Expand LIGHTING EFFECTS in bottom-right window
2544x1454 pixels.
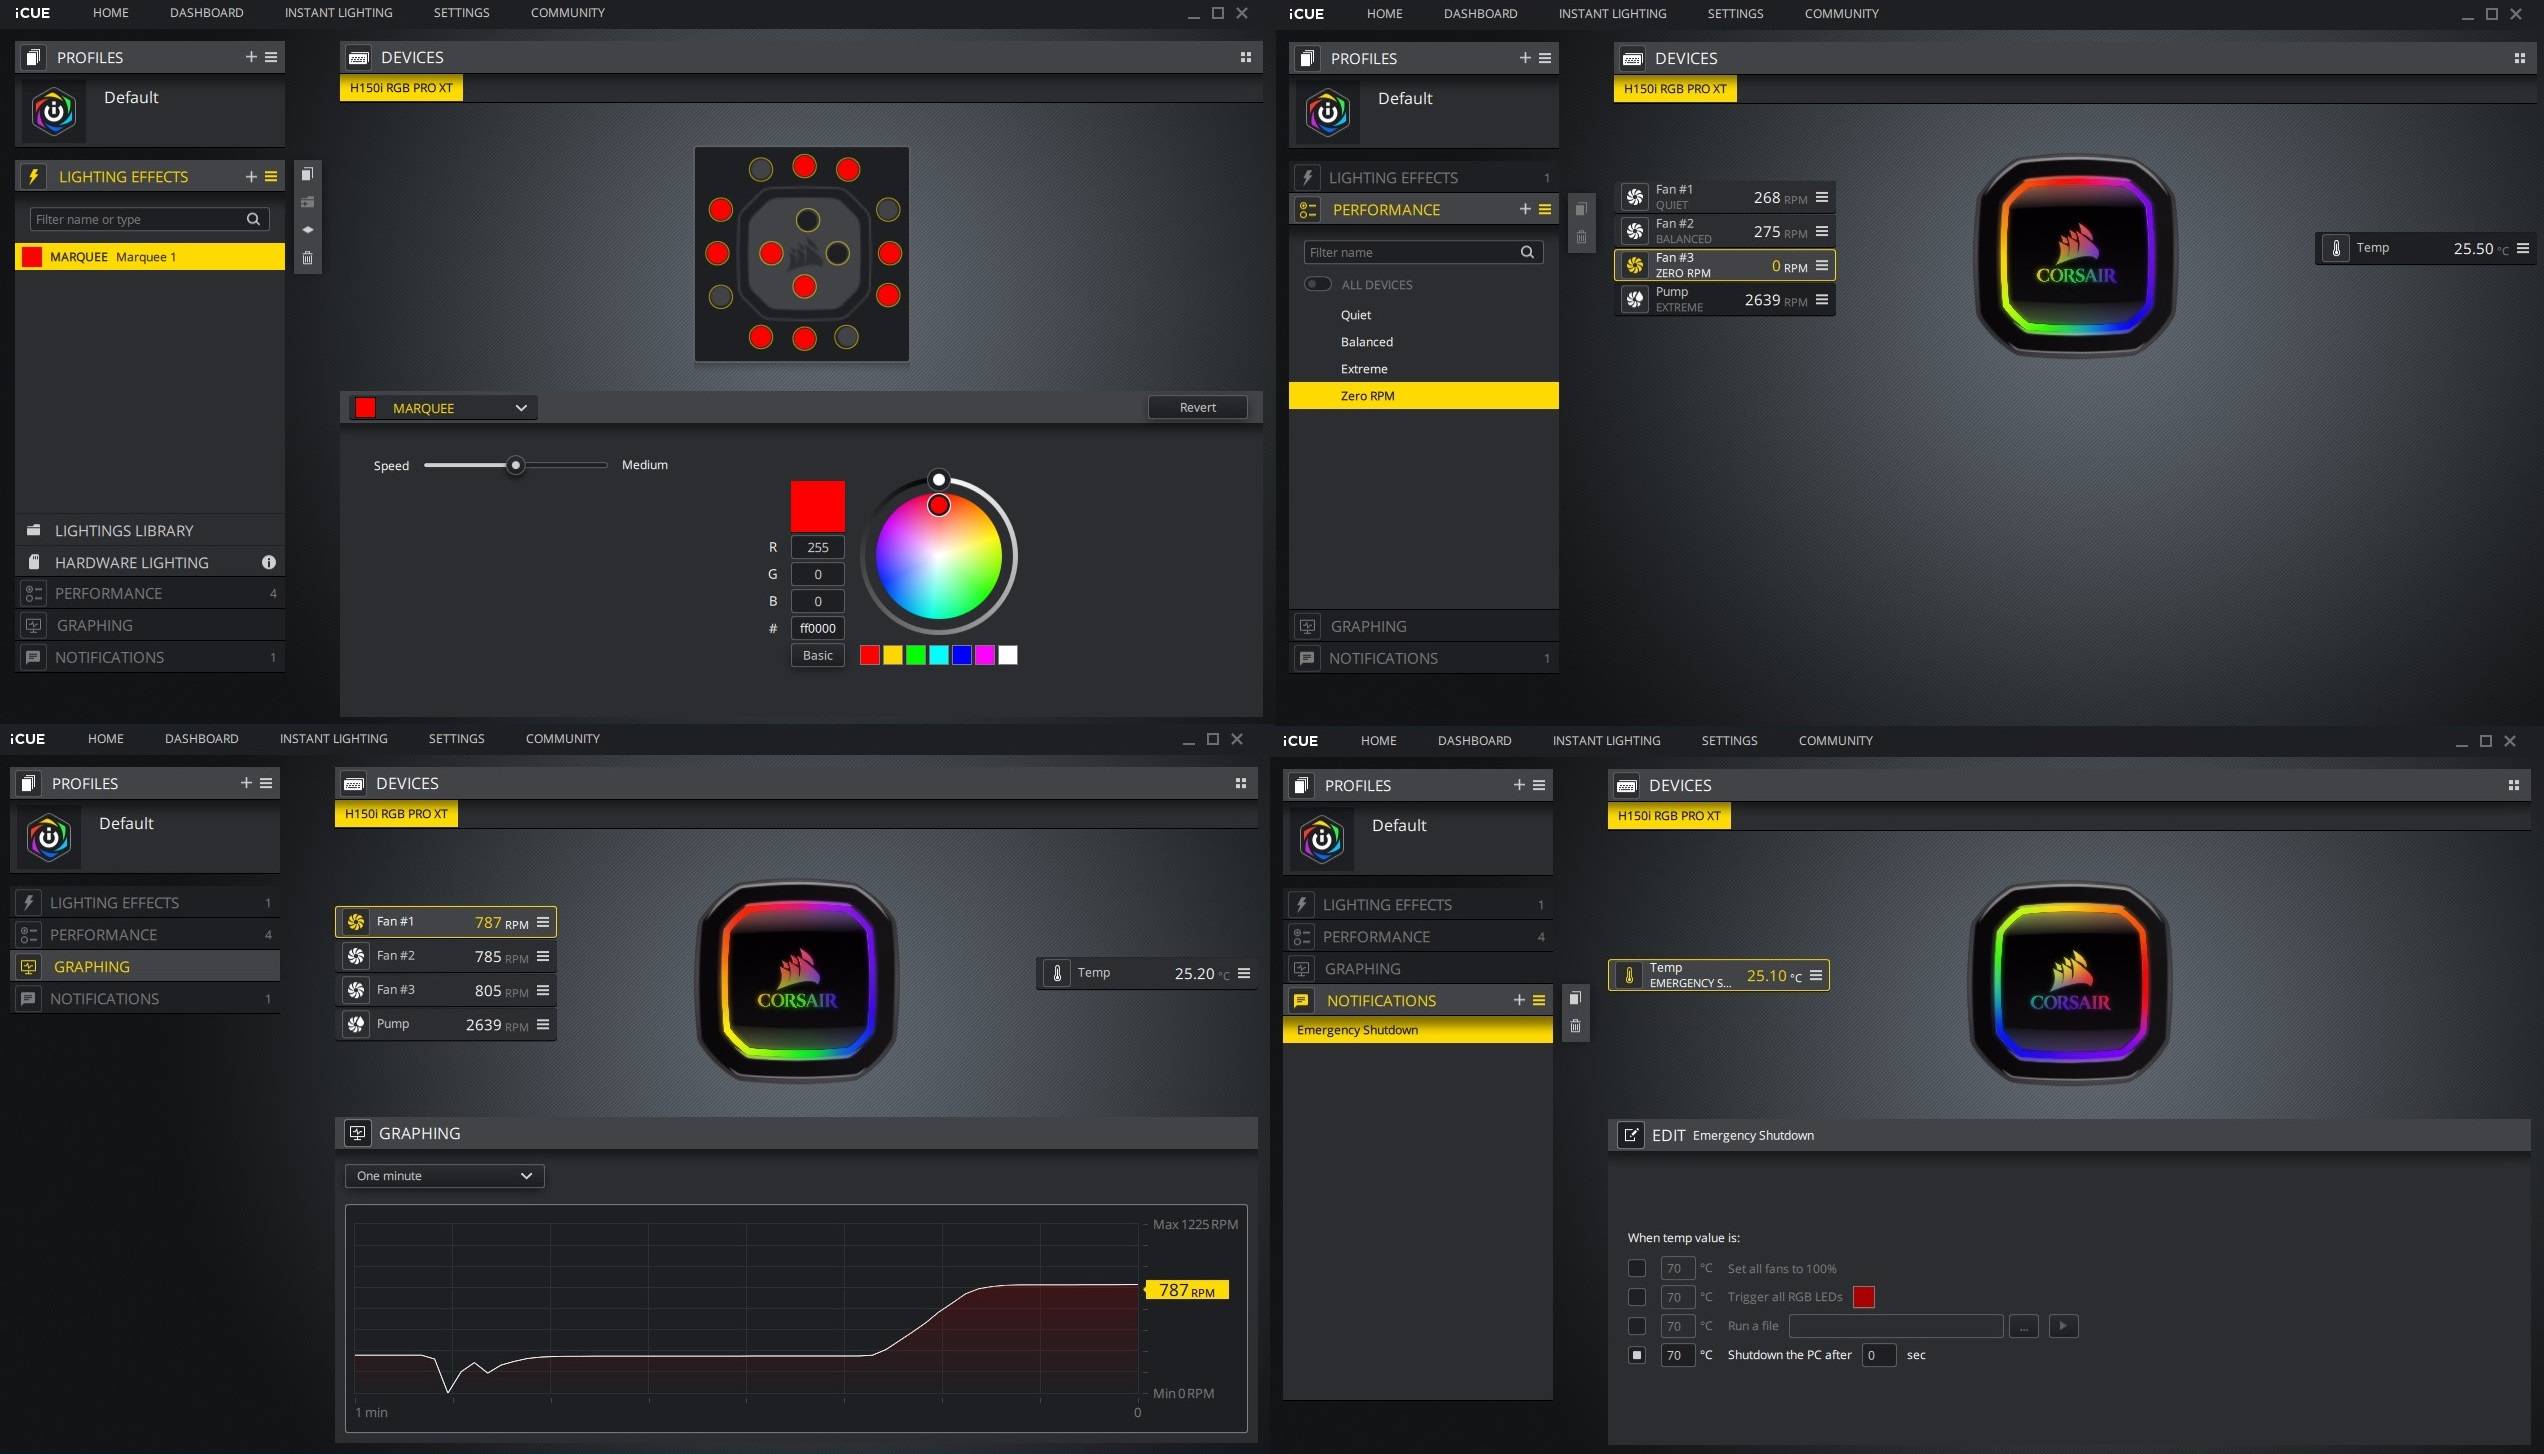pyautogui.click(x=1417, y=904)
